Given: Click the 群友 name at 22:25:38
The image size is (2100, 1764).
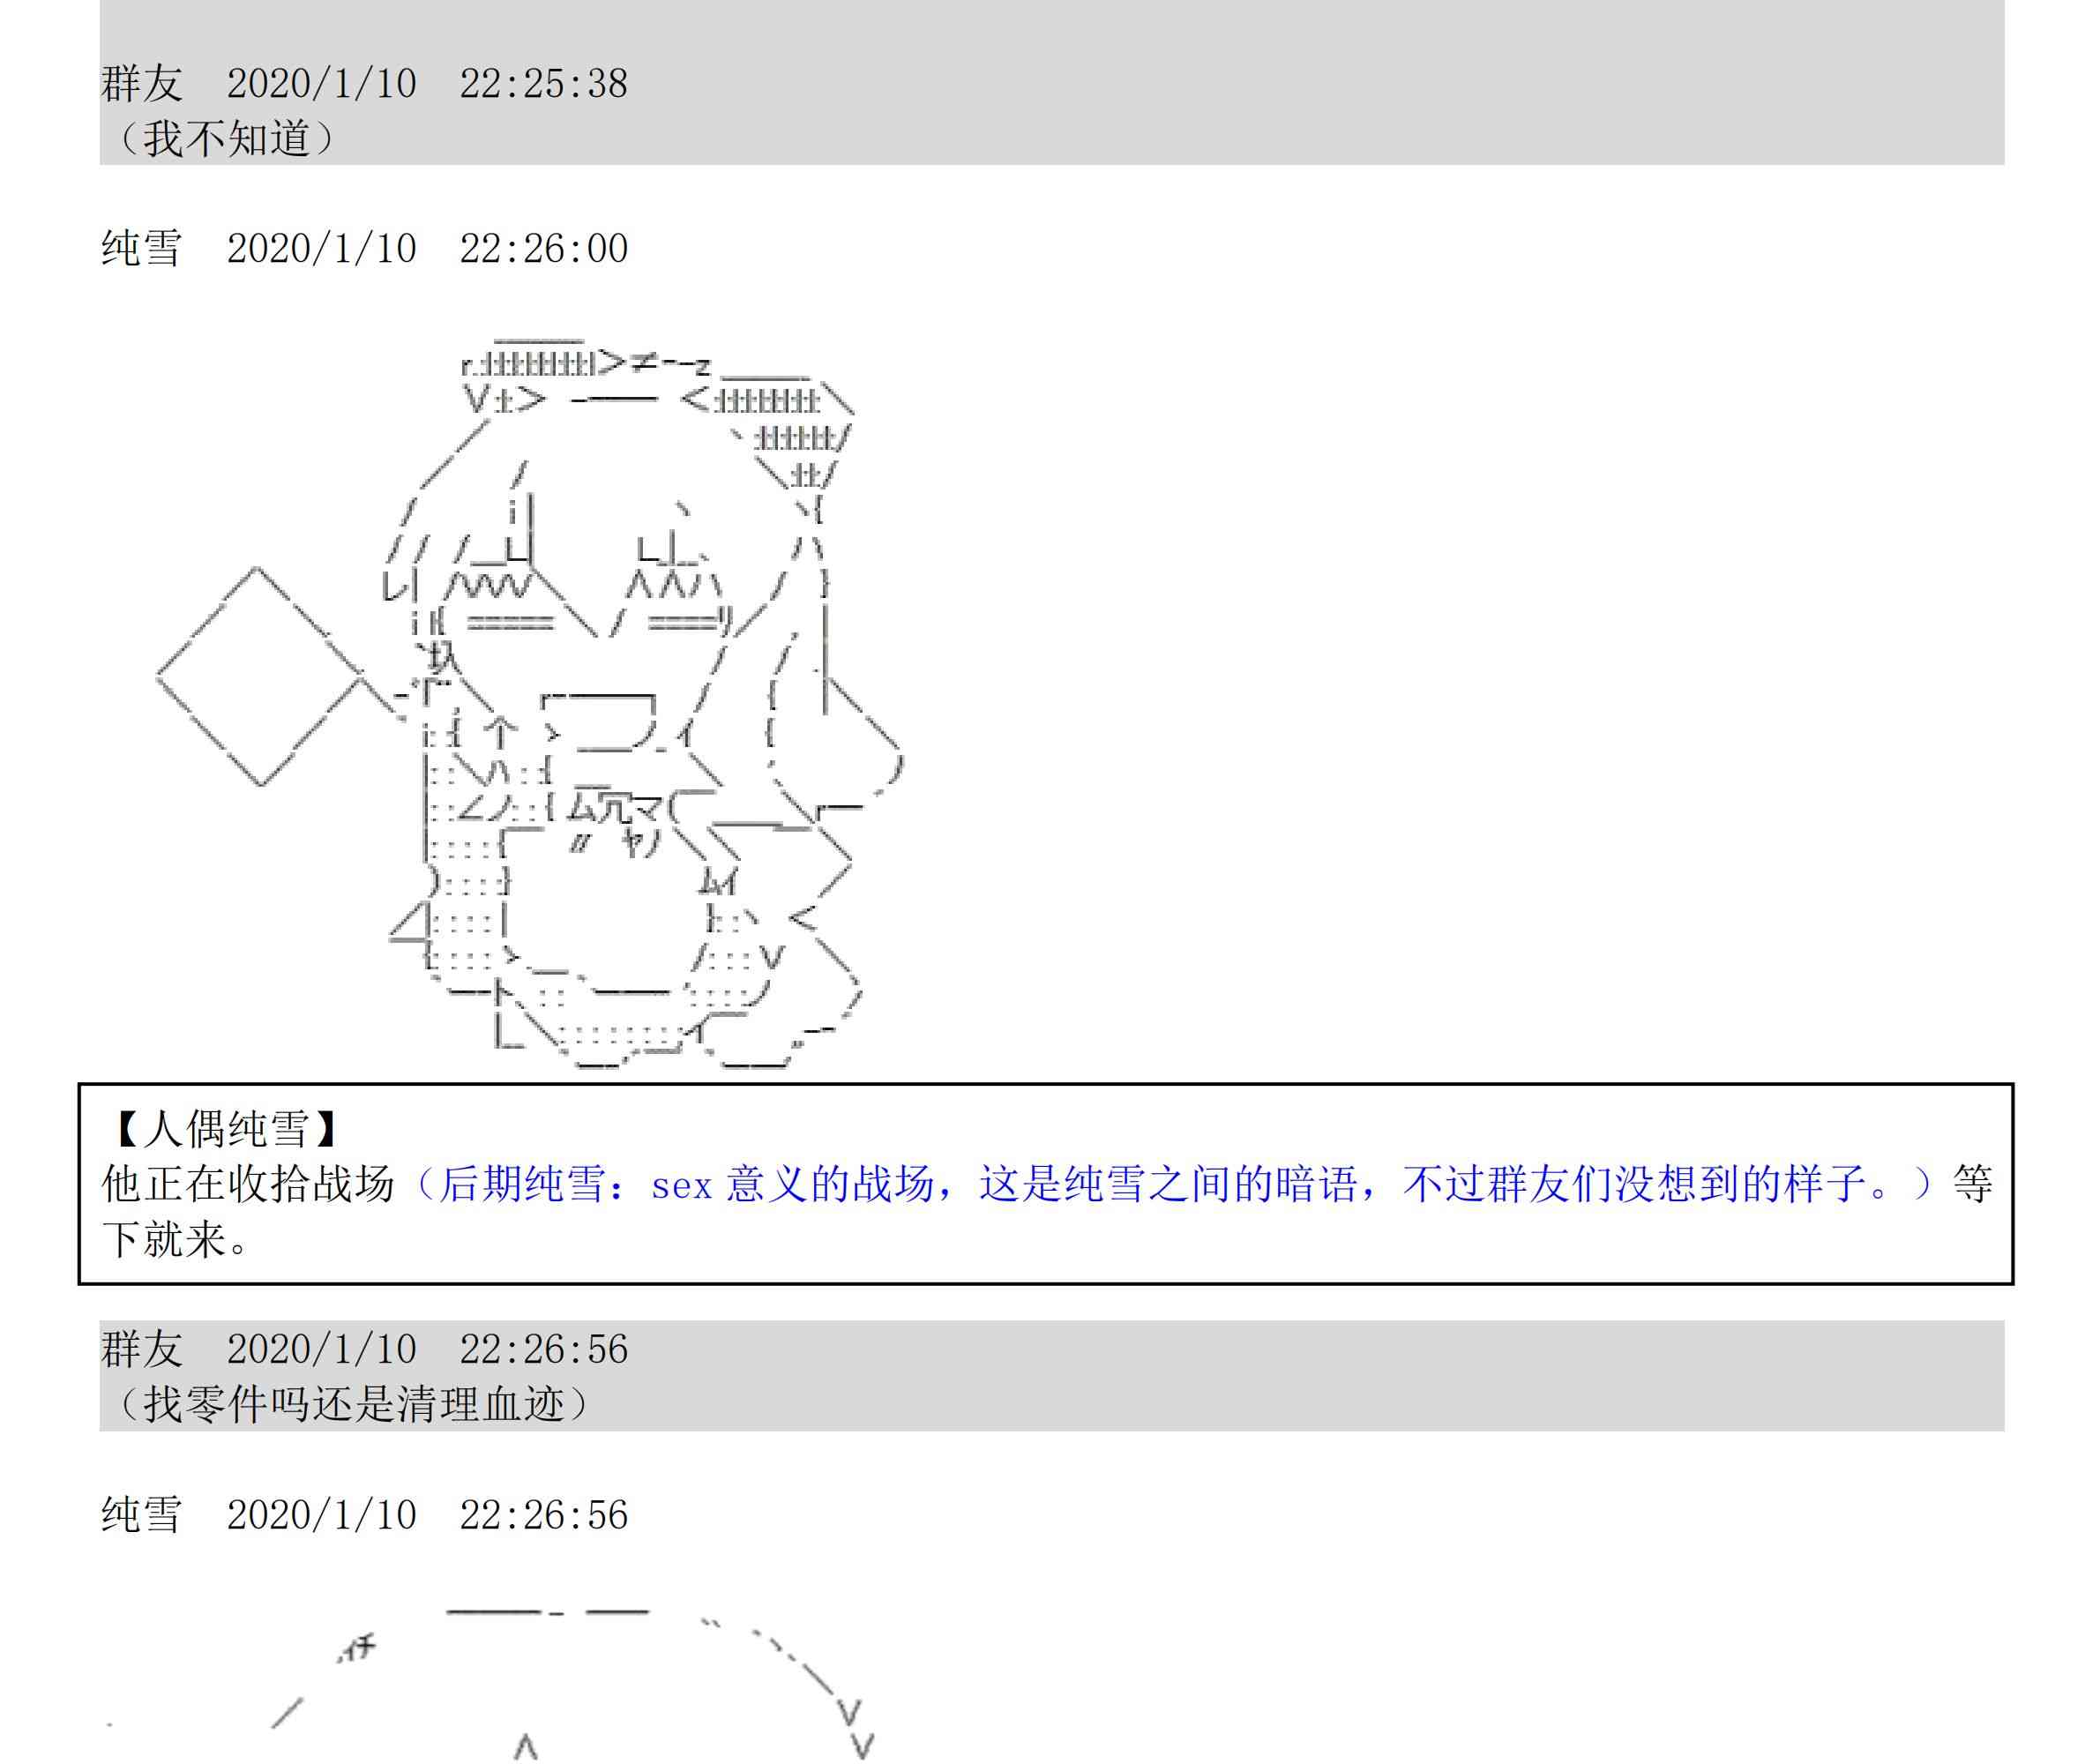Looking at the screenshot, I should click(141, 83).
